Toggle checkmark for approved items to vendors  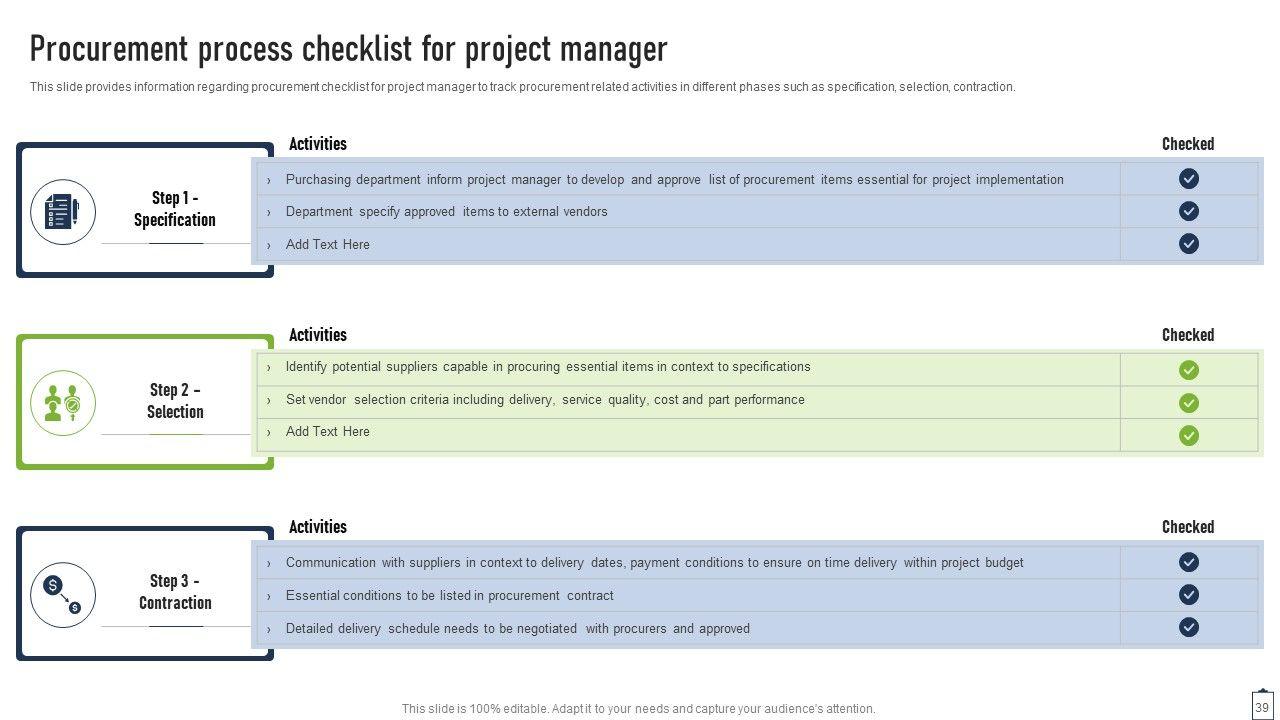1189,211
